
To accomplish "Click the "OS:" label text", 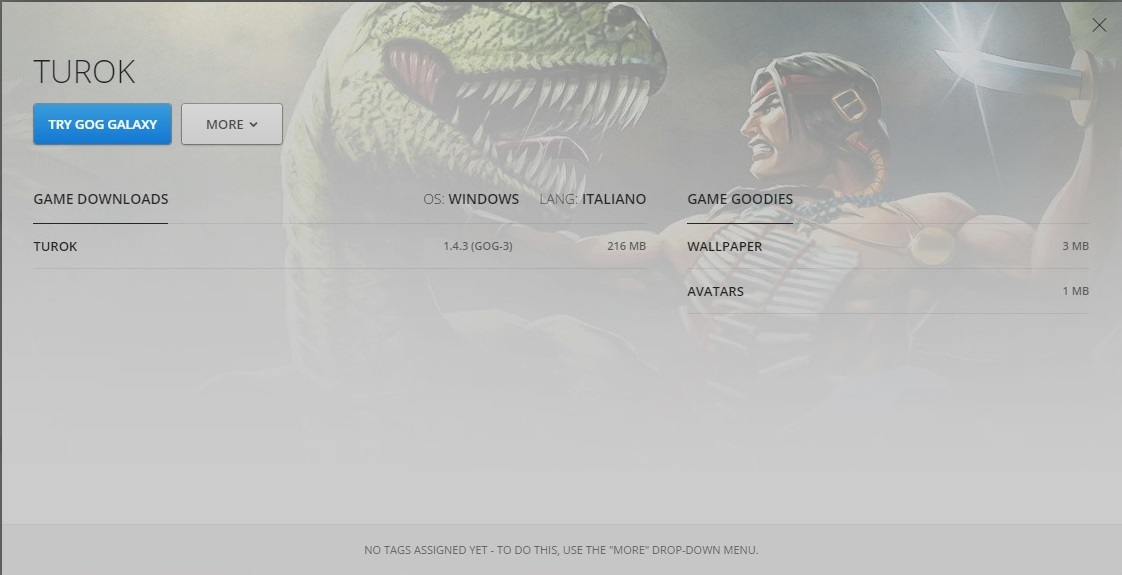I will pos(434,199).
